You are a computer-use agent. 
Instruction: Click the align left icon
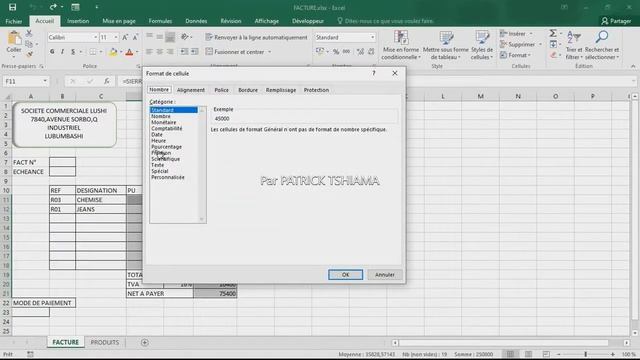coord(149,52)
